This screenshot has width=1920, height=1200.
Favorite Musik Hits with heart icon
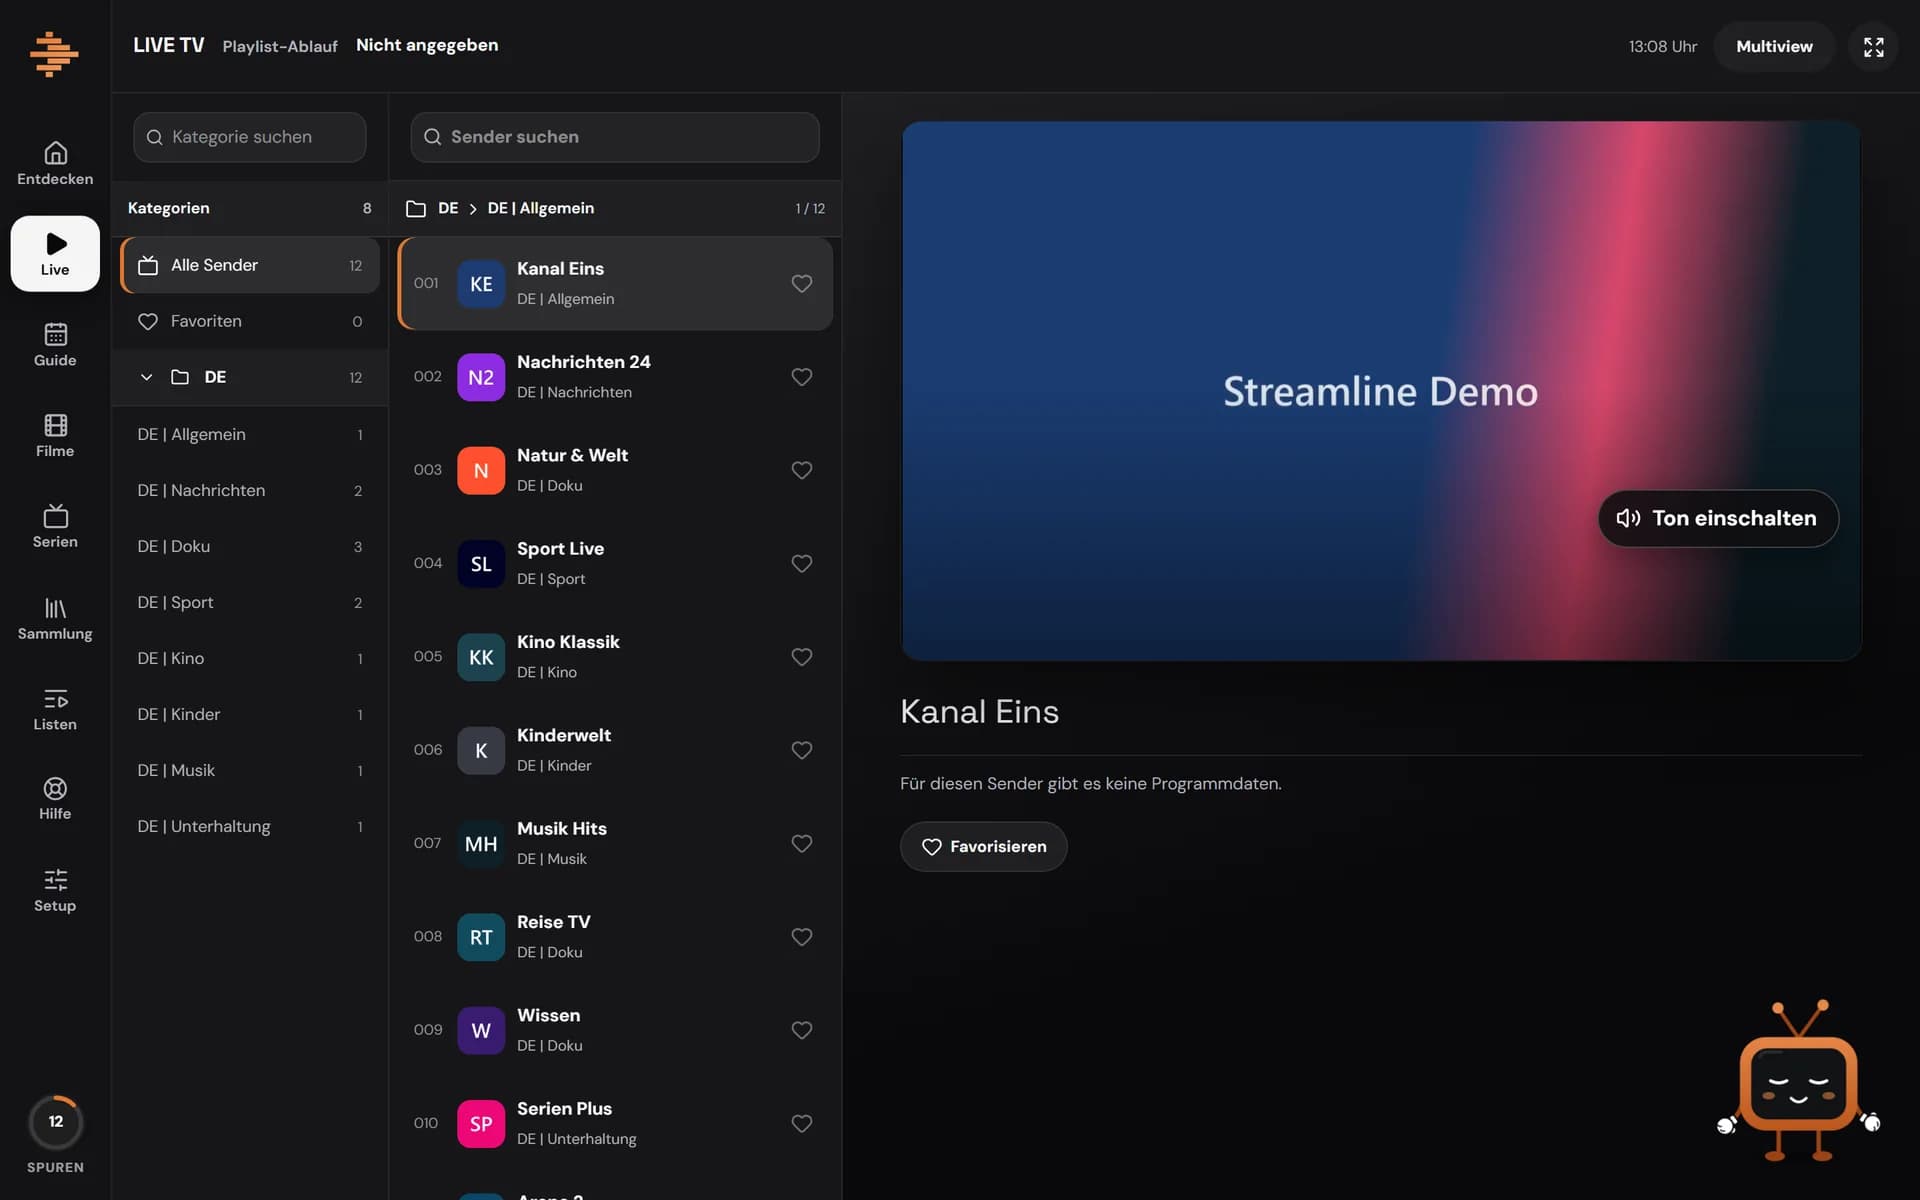[x=802, y=844]
